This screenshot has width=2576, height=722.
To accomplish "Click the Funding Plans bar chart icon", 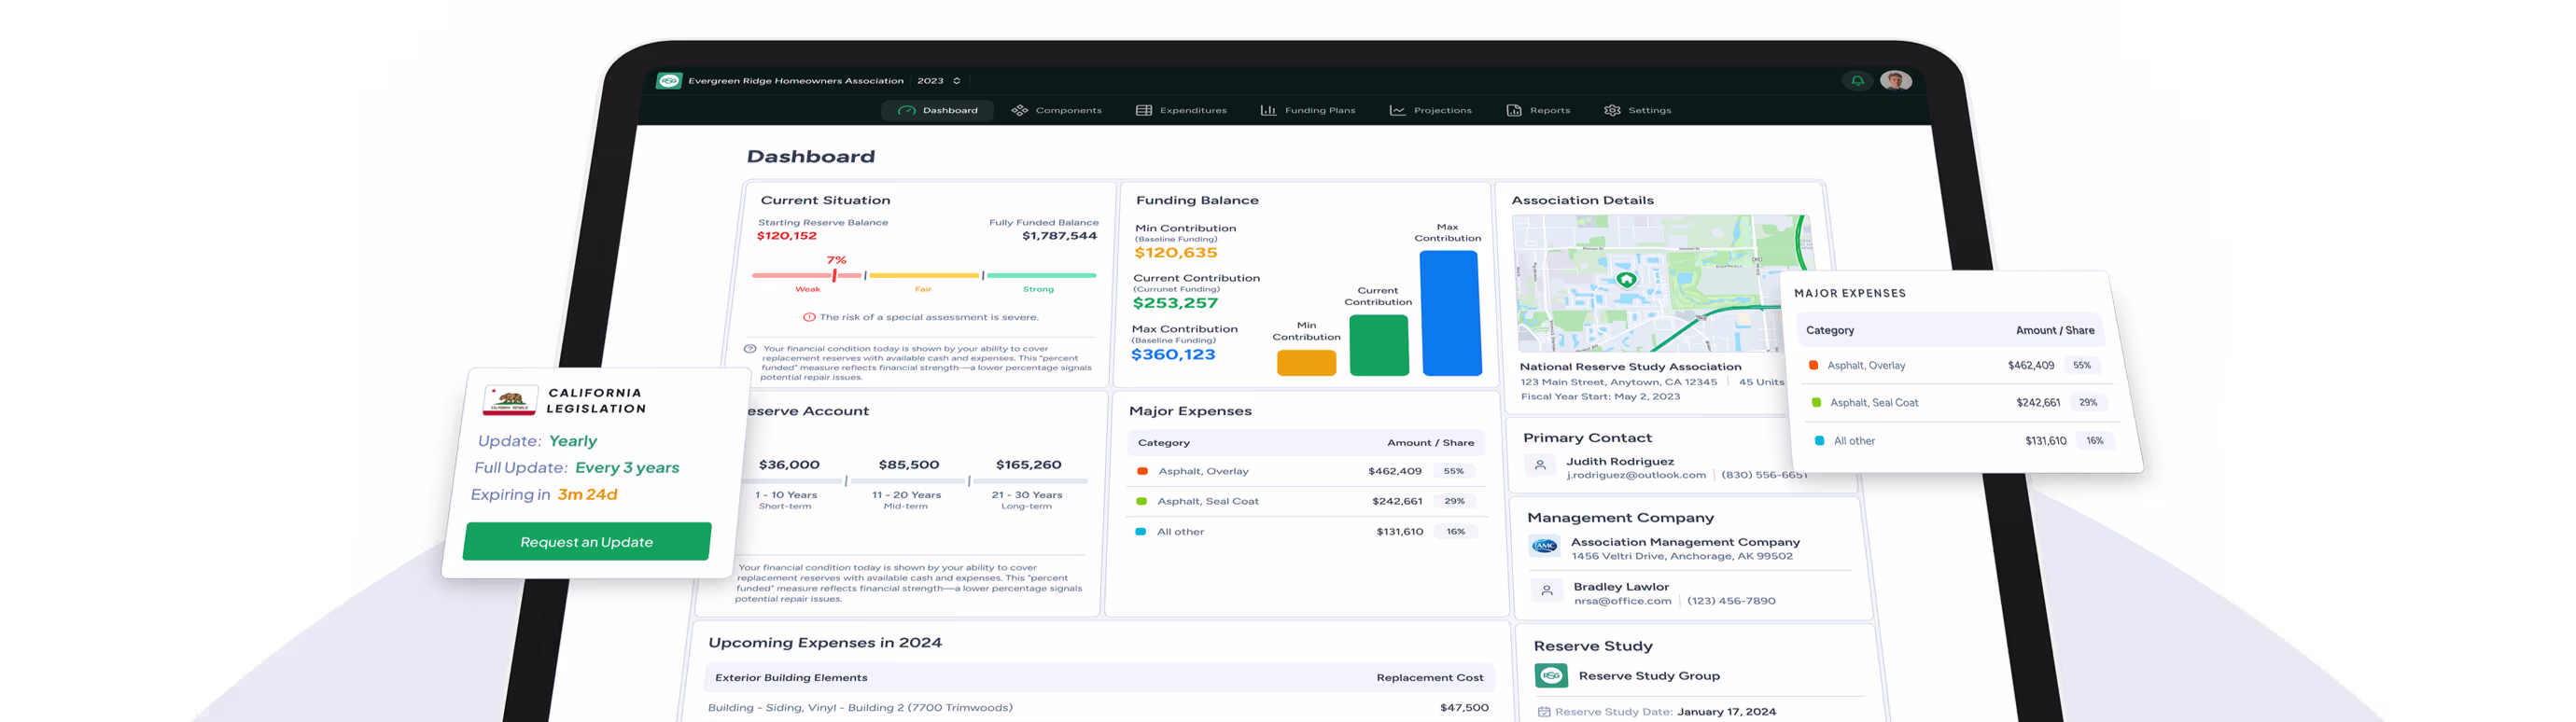I will (1268, 110).
